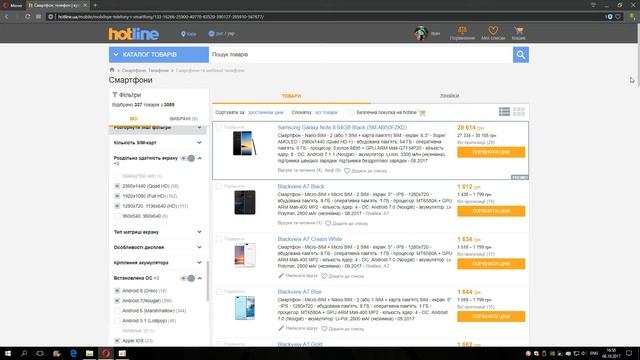Reload the page in browser toolbar
640x360 pixels.
(x=27, y=17)
